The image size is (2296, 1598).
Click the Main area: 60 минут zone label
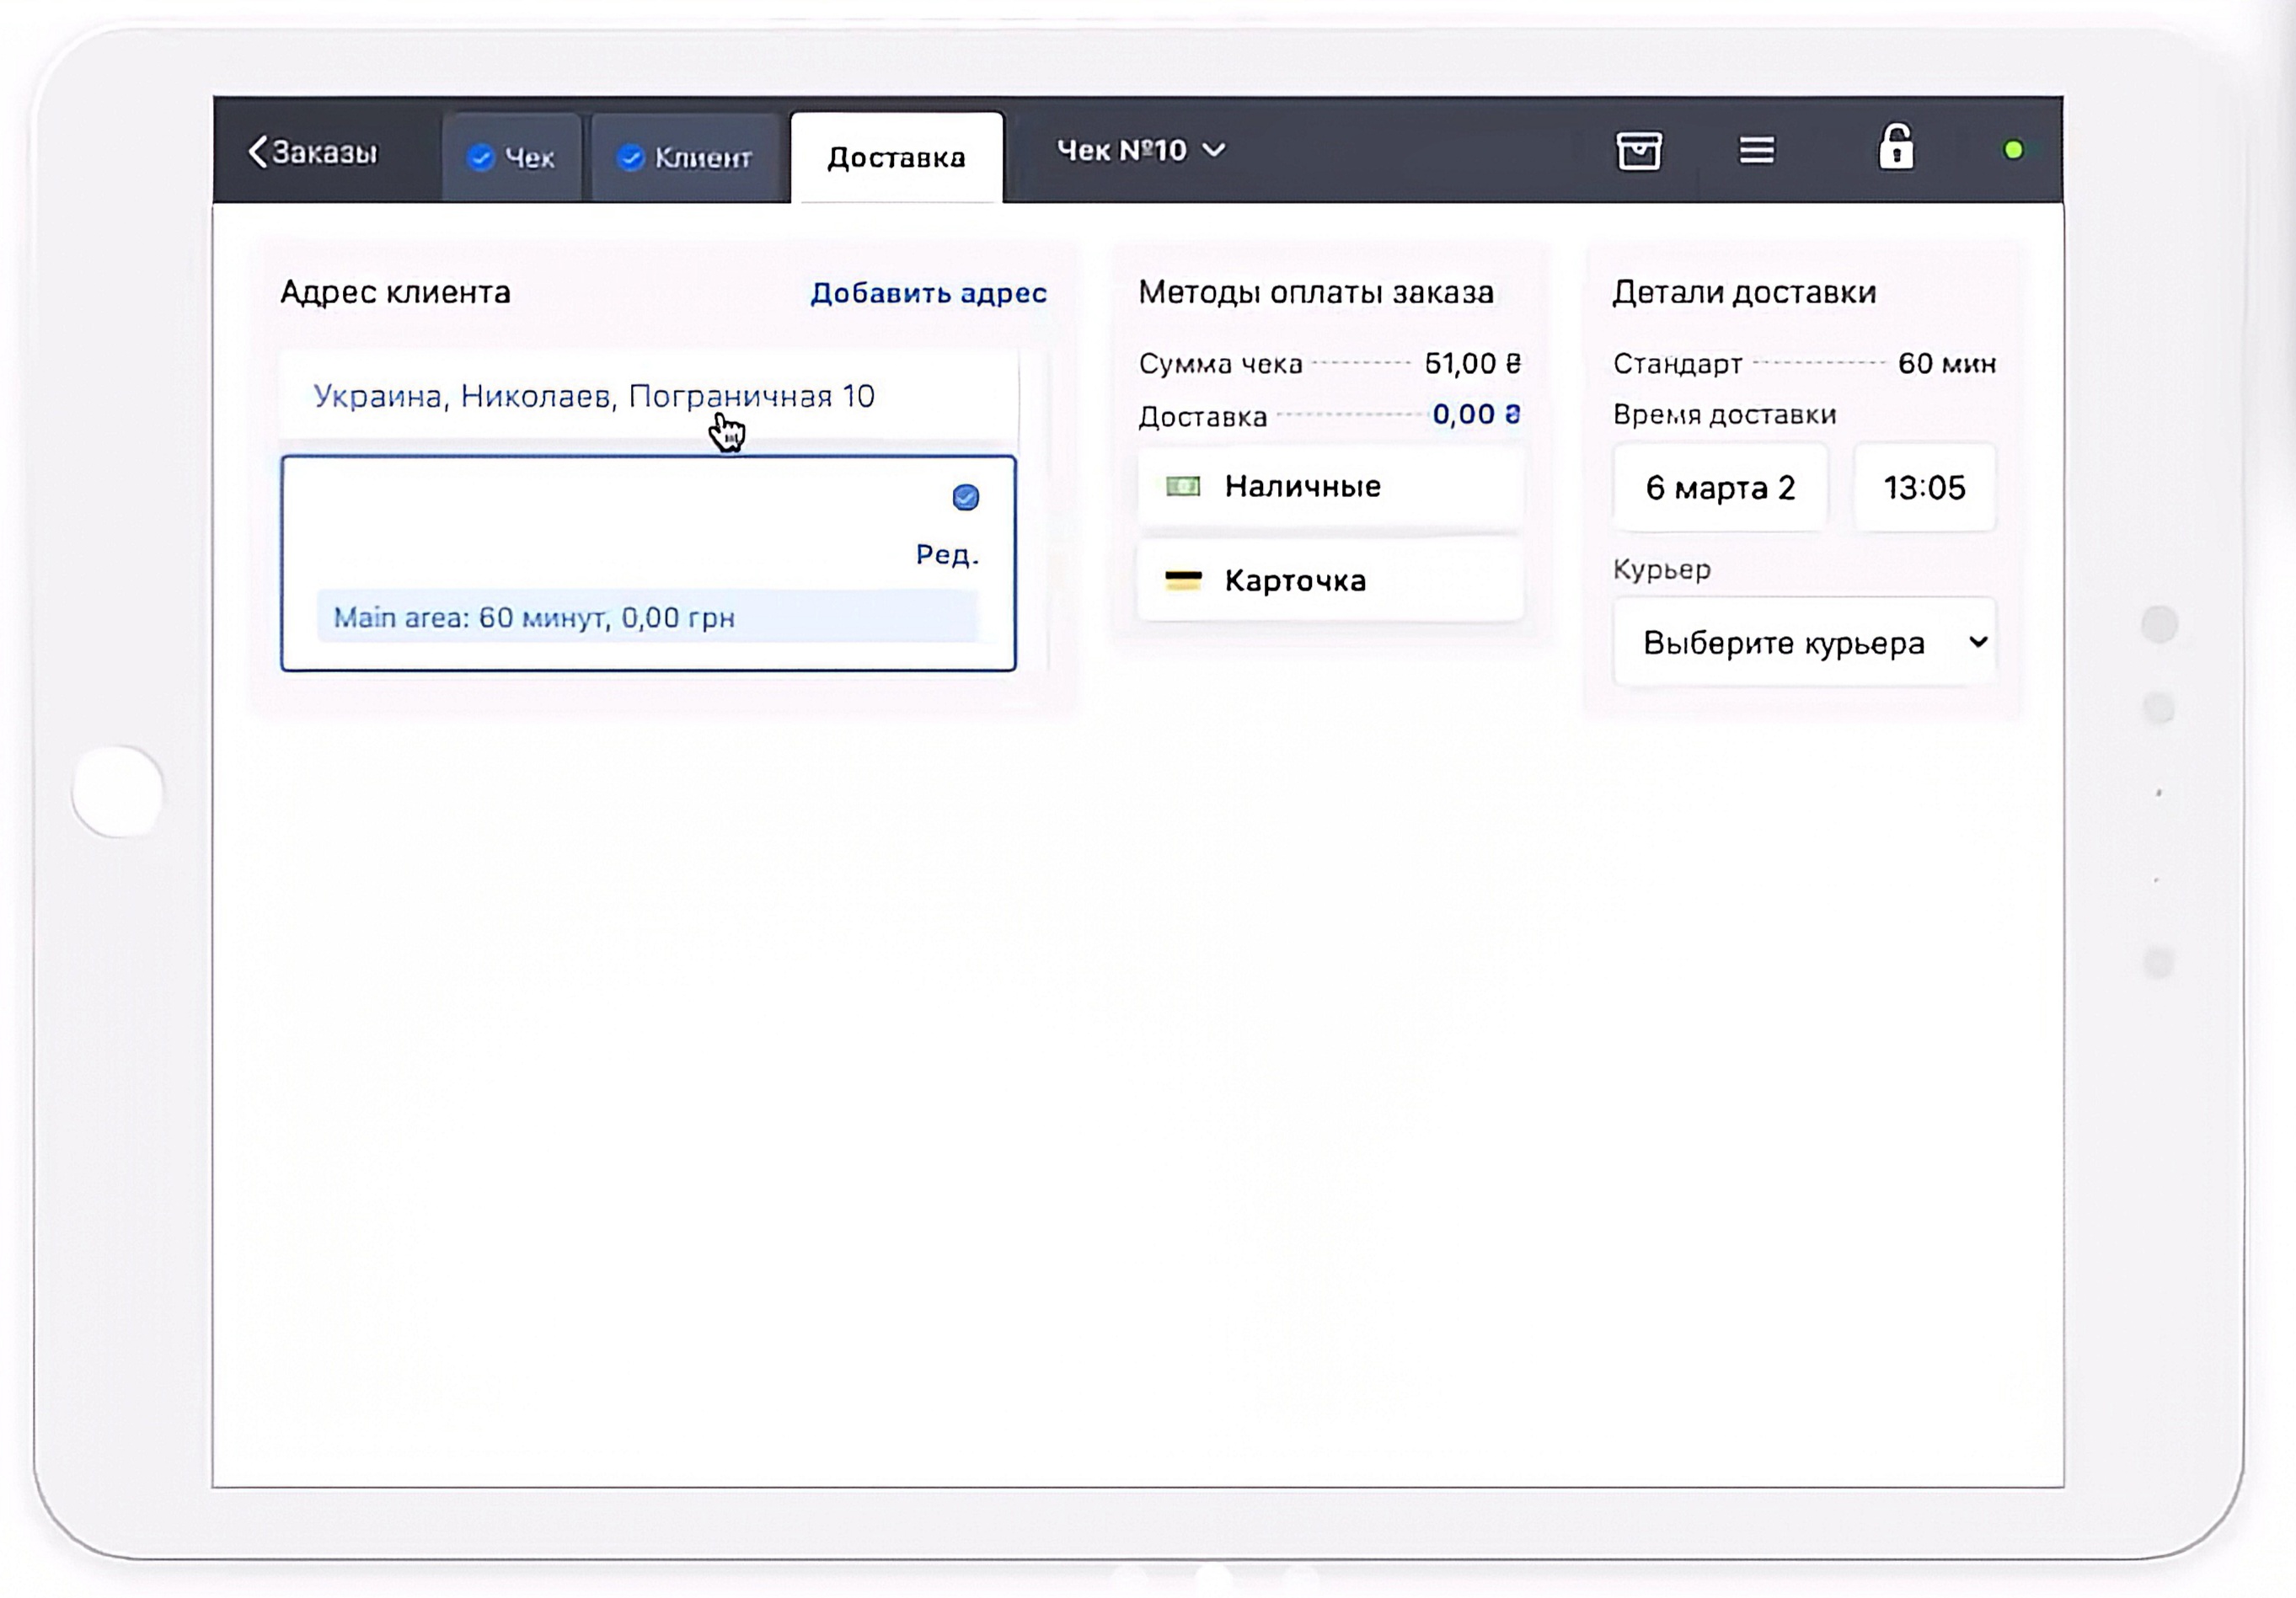(x=647, y=617)
